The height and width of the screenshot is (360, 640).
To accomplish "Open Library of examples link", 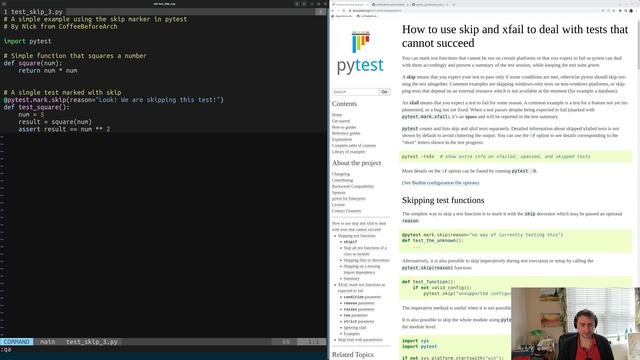I will tap(349, 151).
